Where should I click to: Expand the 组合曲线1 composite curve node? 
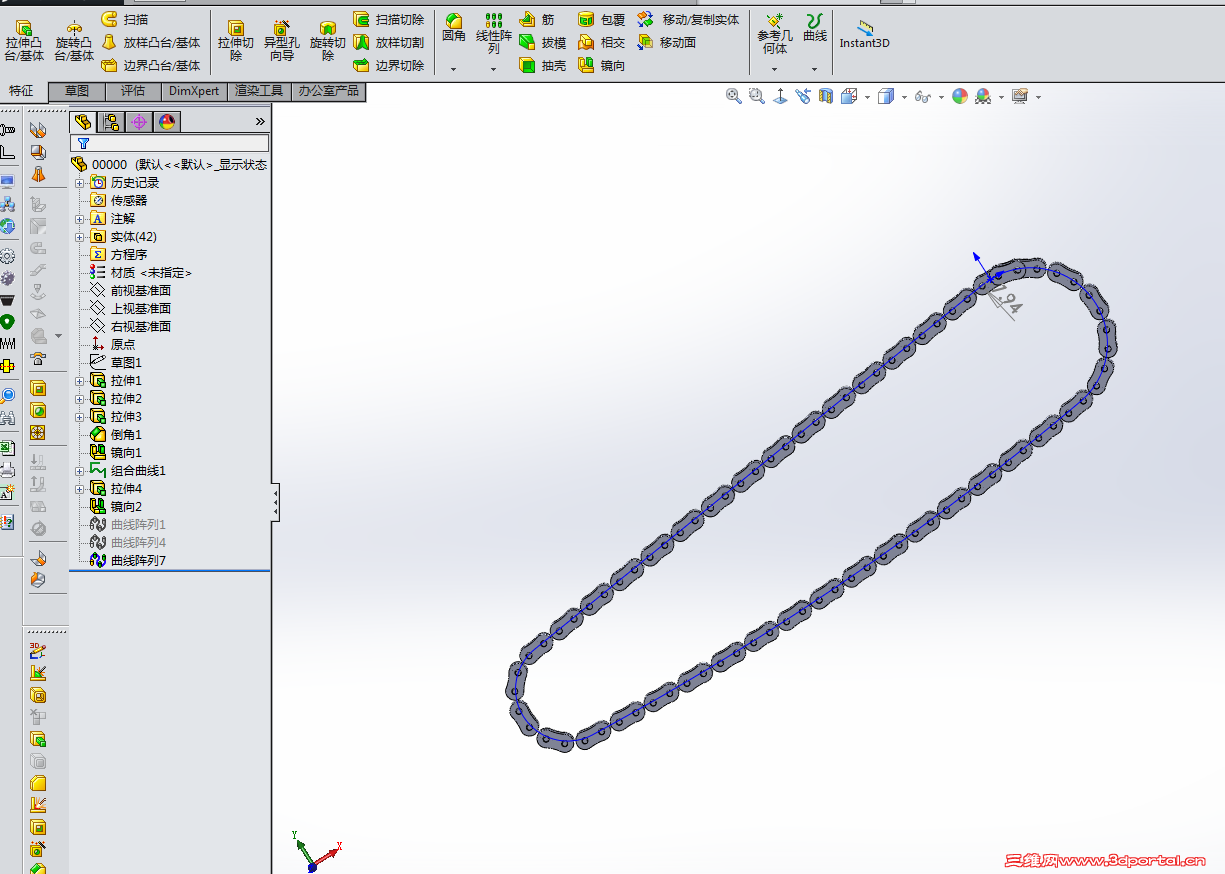click(x=79, y=471)
